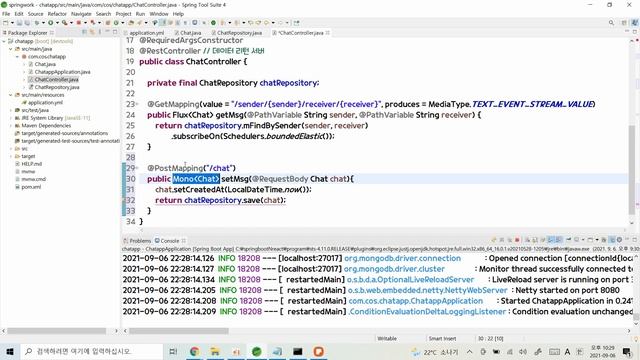Click dropdown arrow beside Run button
Viewport: 640px width, 360px height.
57,23
